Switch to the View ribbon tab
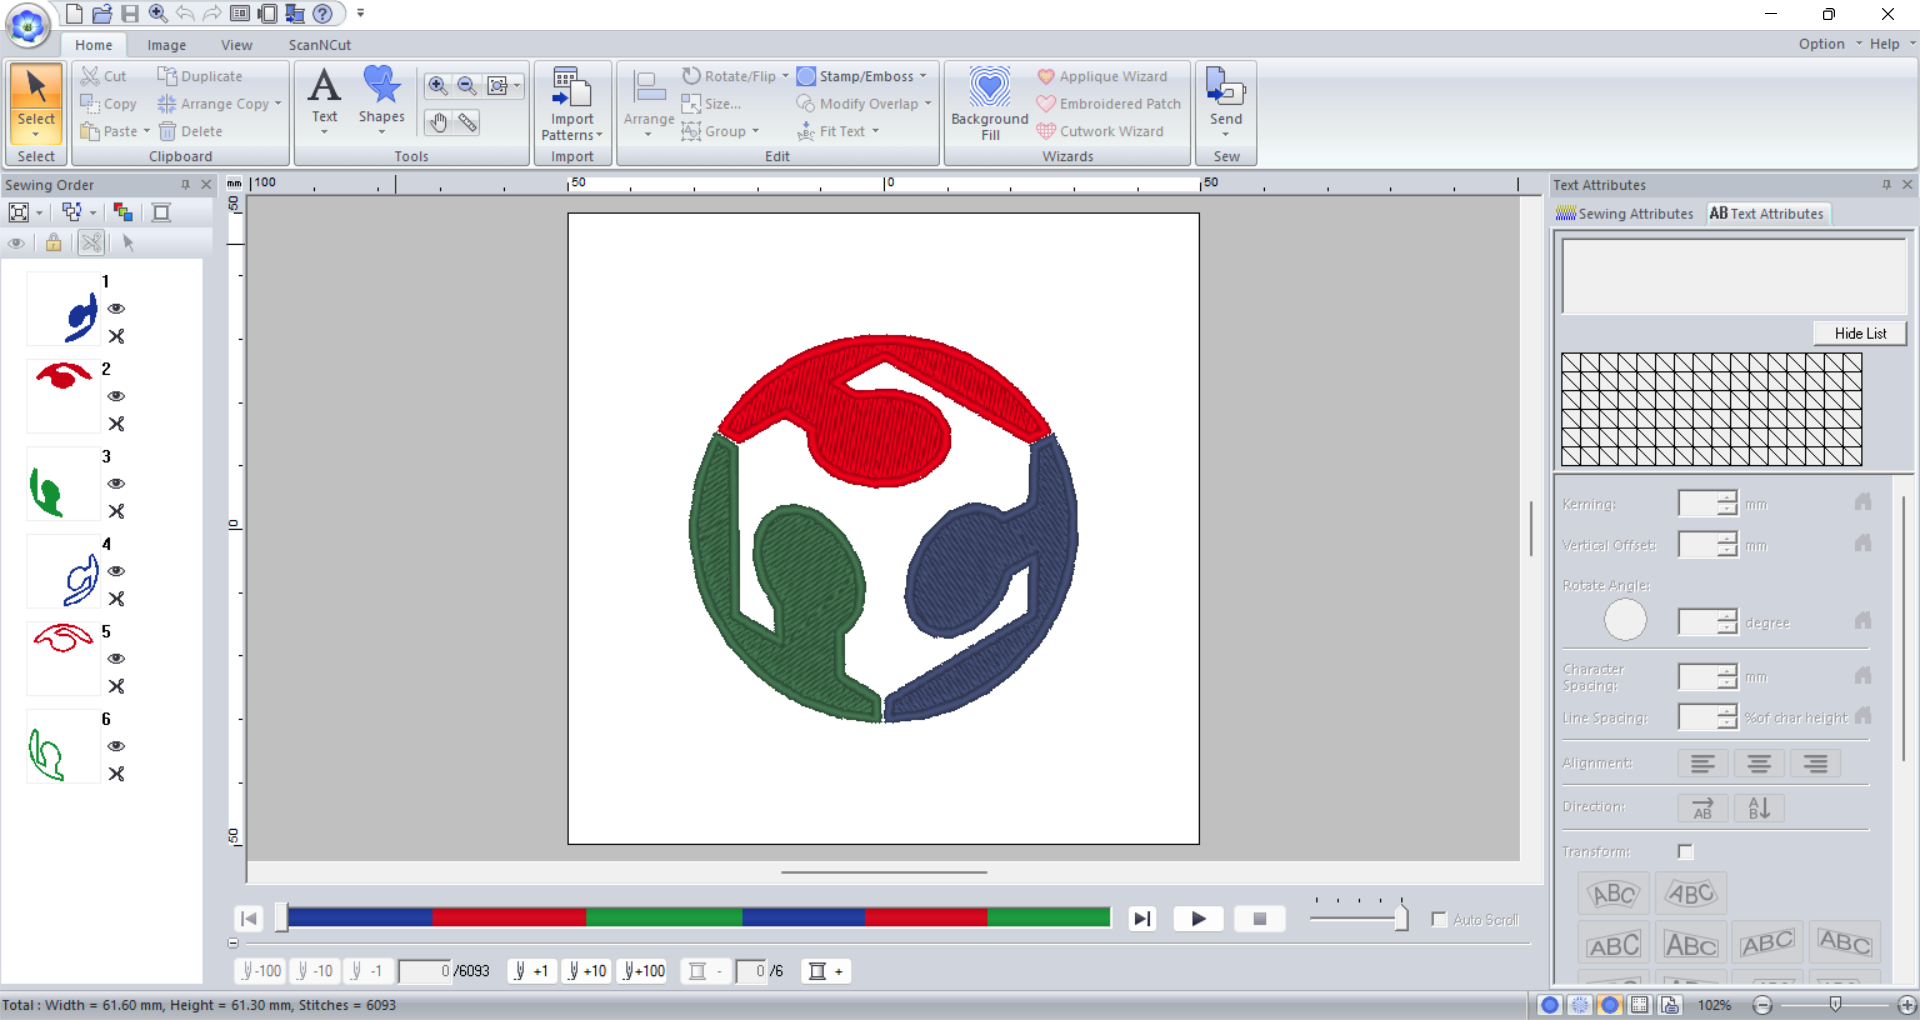Screen dimensions: 1920x1020 click(x=237, y=45)
